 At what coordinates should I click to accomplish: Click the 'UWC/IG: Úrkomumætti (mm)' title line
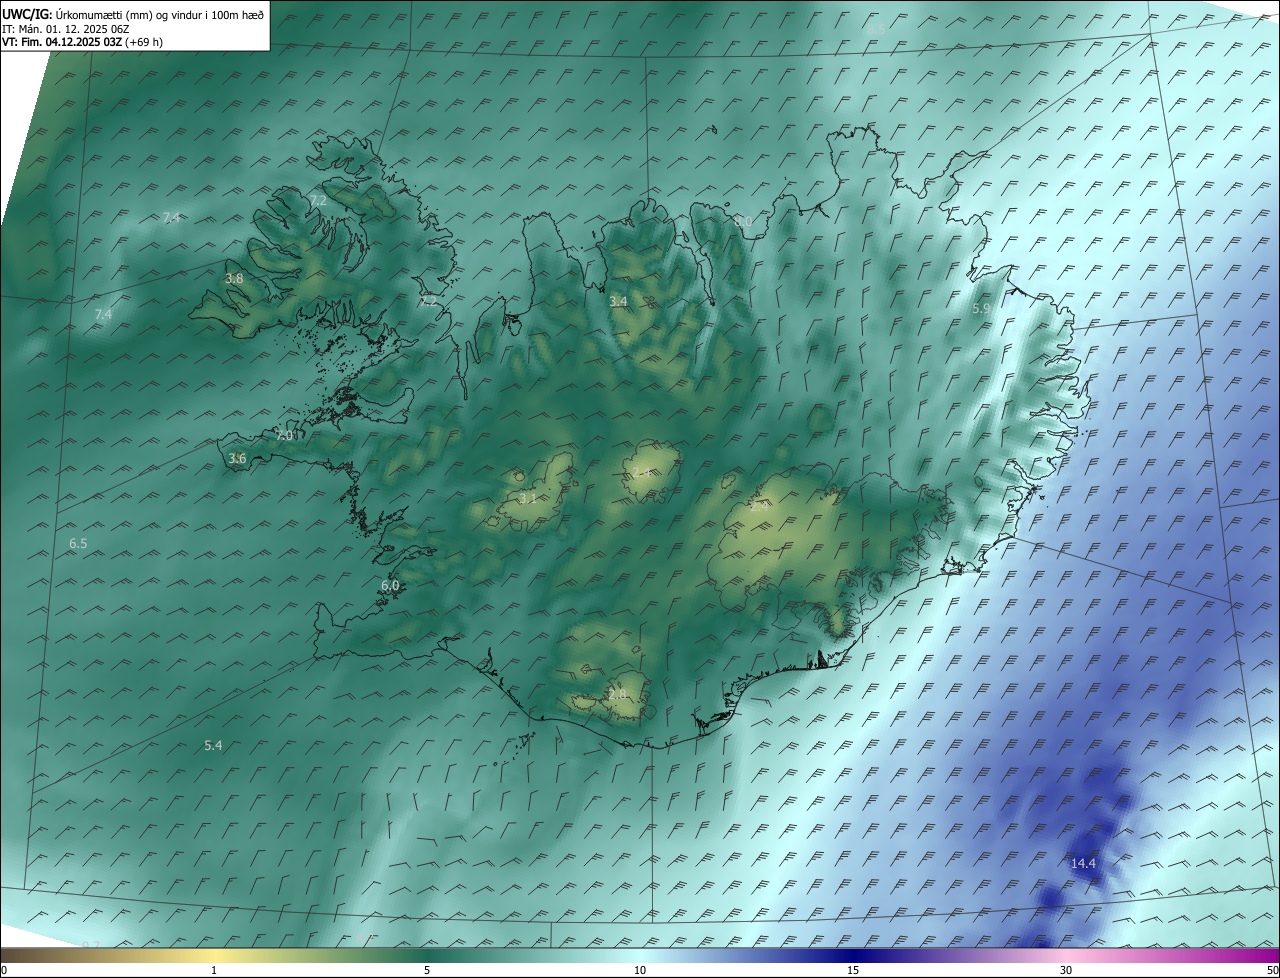click(133, 15)
